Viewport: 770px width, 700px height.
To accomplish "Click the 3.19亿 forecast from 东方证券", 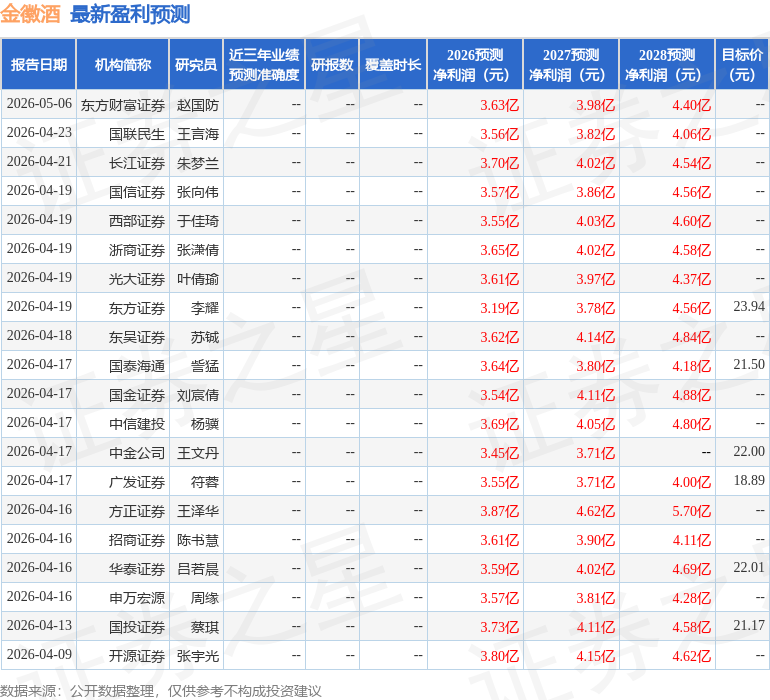I will (499, 308).
